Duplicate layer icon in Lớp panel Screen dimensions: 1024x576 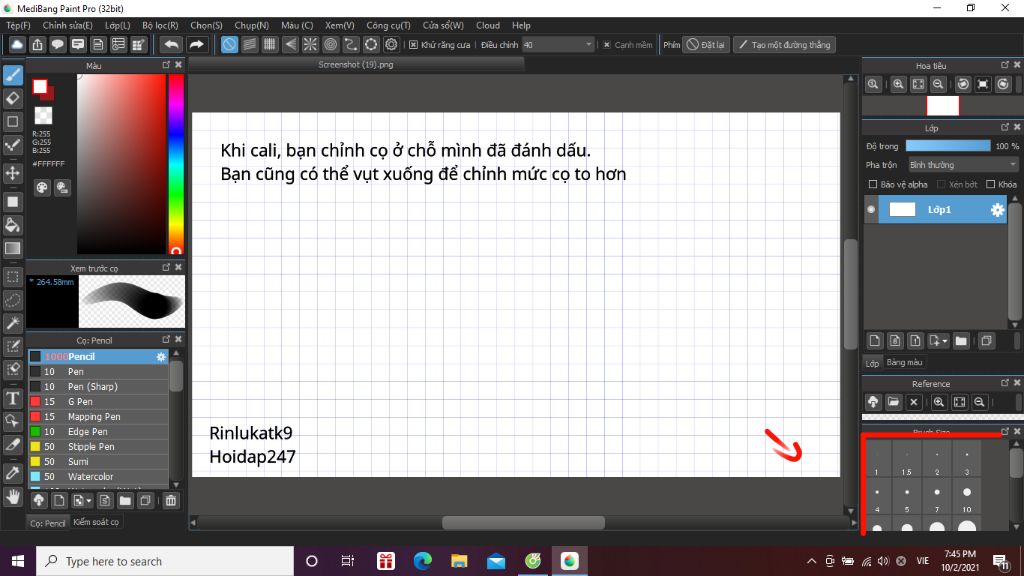coord(986,341)
